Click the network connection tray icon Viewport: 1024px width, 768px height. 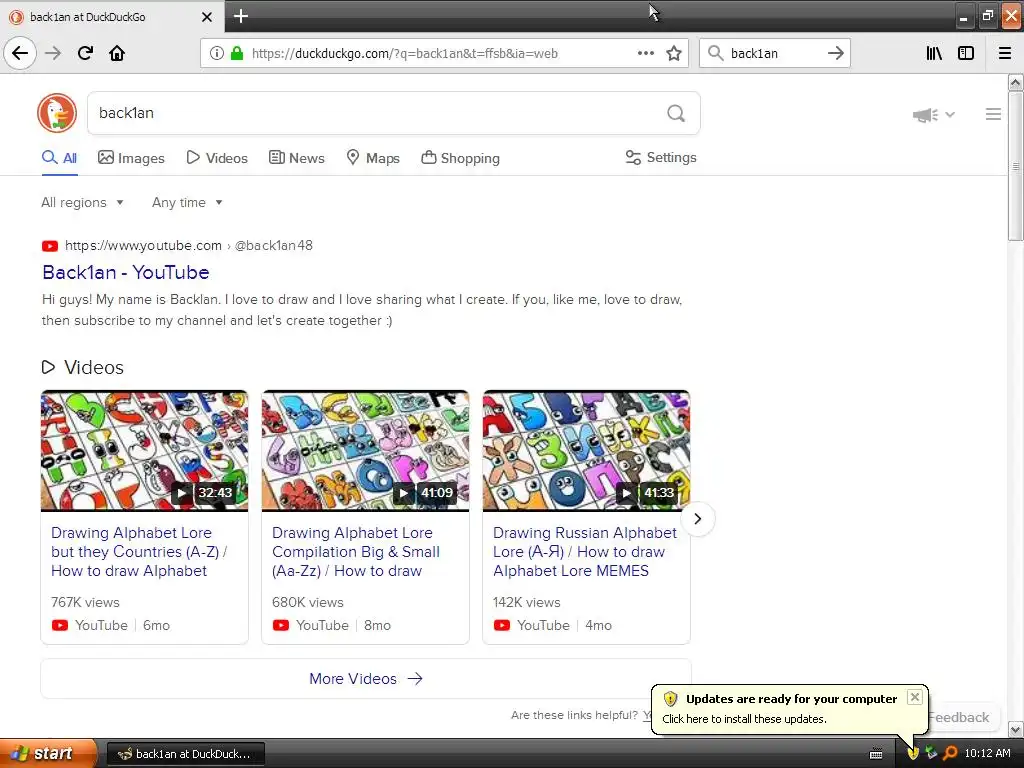tap(931, 753)
